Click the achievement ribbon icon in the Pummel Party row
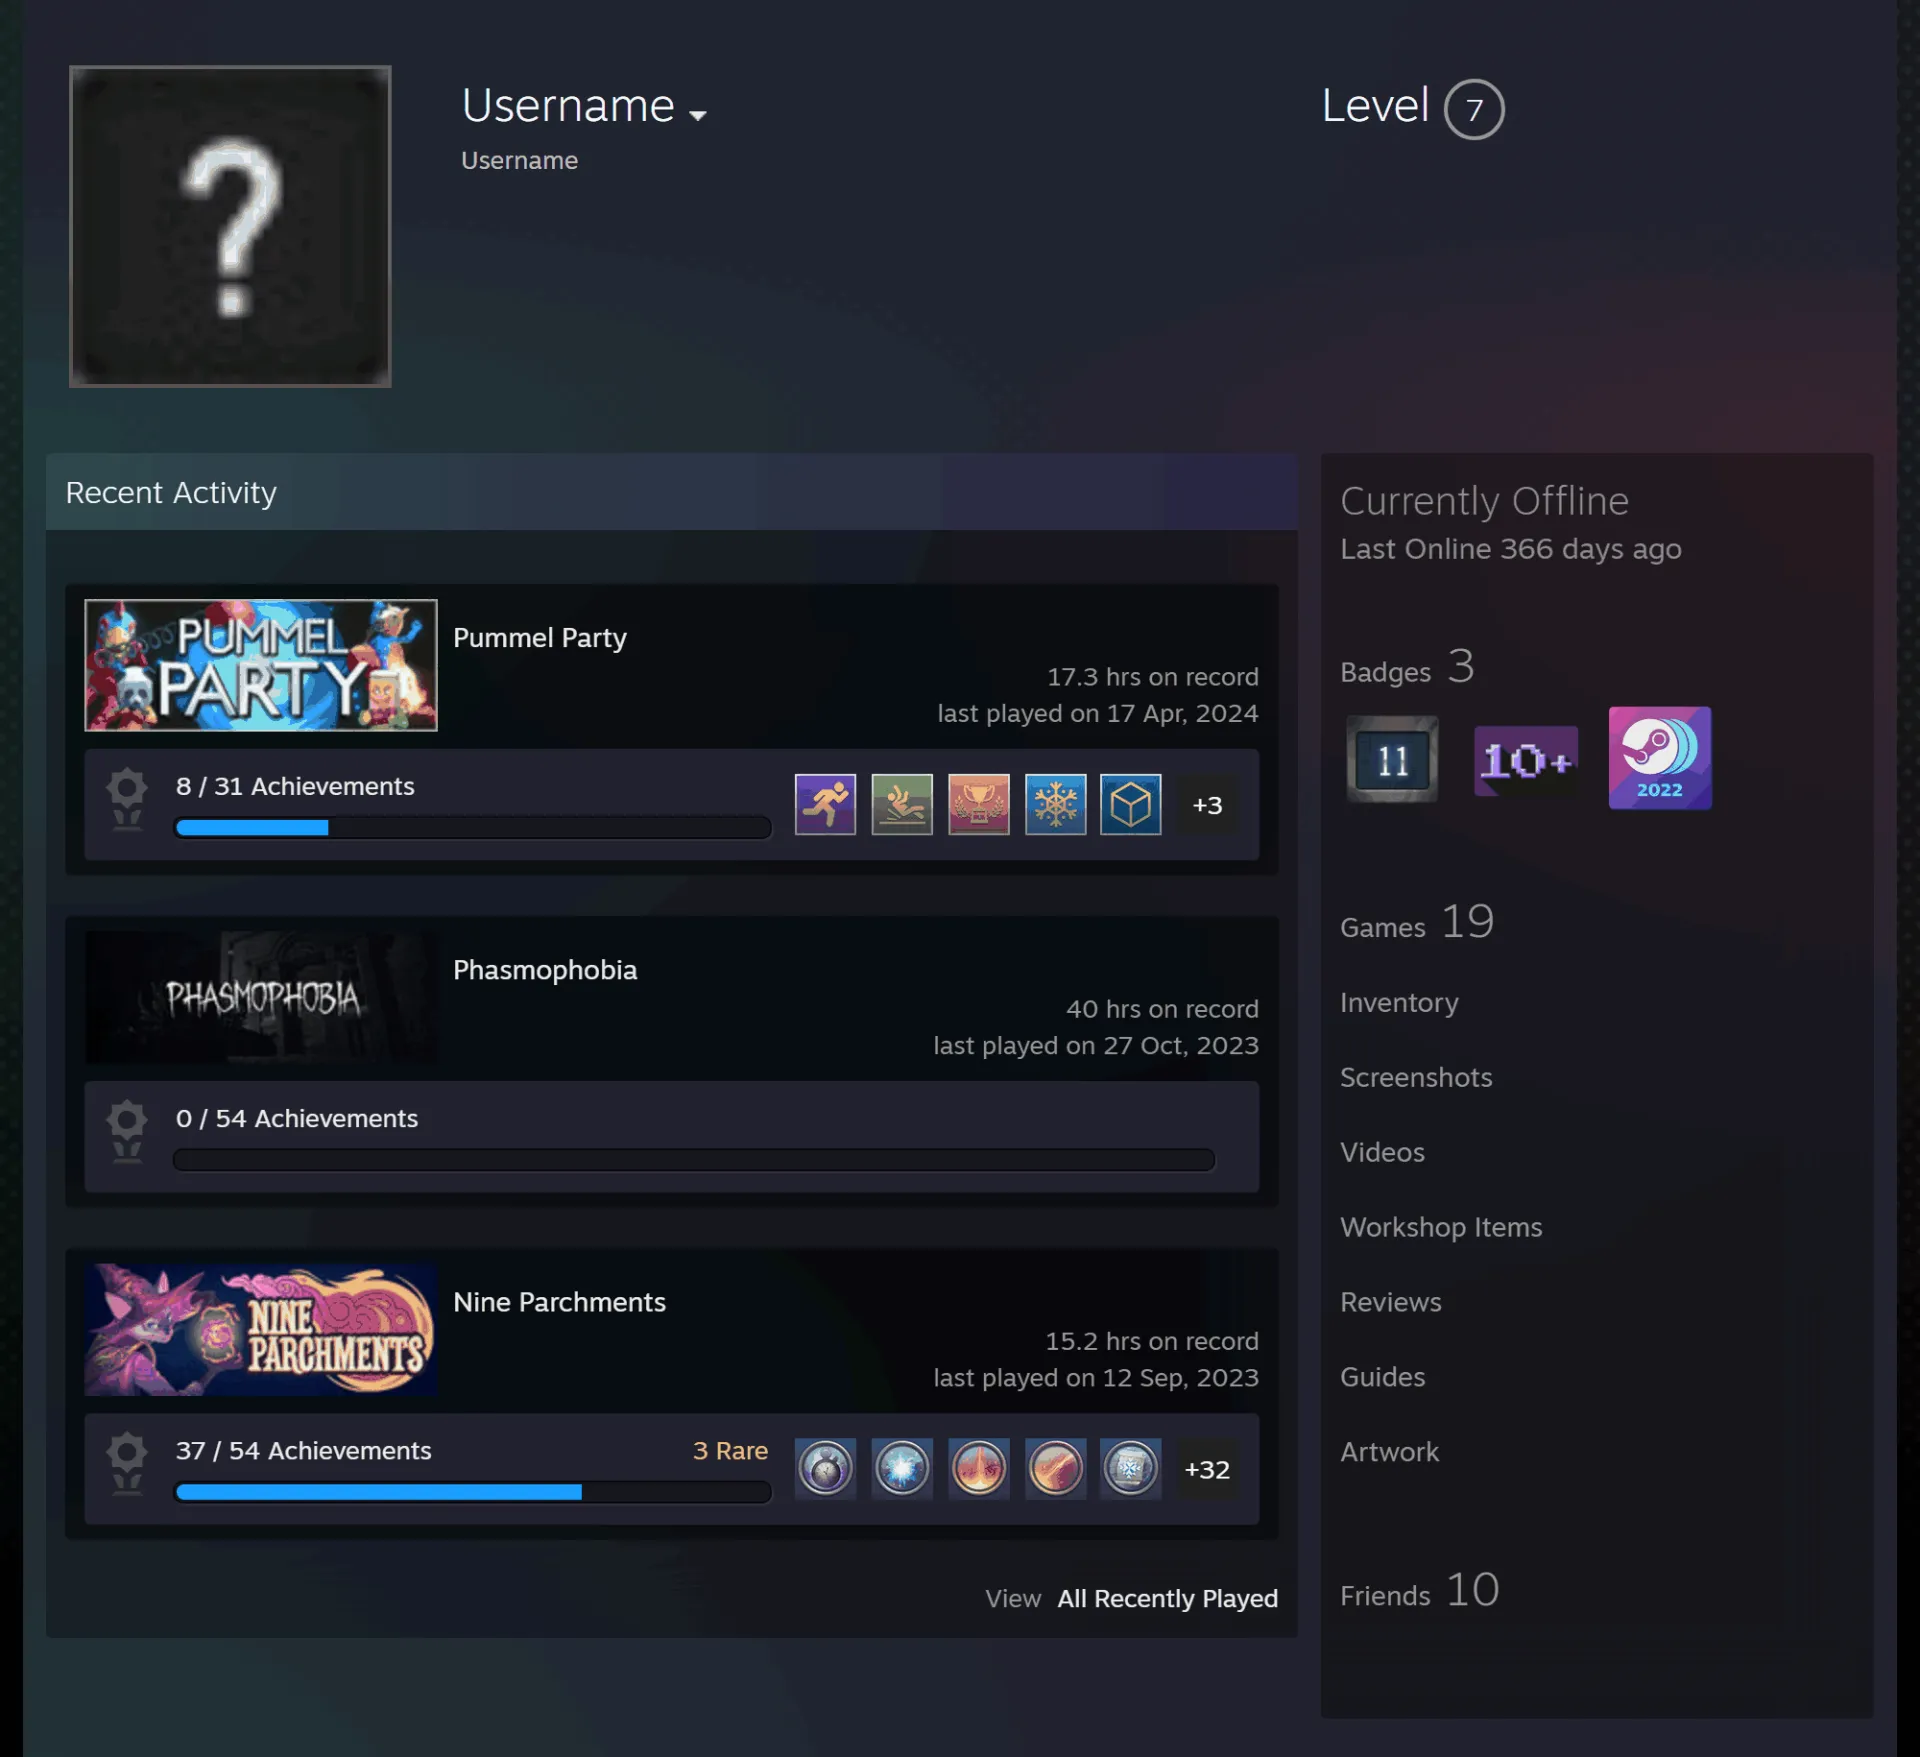The width and height of the screenshot is (1920, 1757). (x=127, y=800)
